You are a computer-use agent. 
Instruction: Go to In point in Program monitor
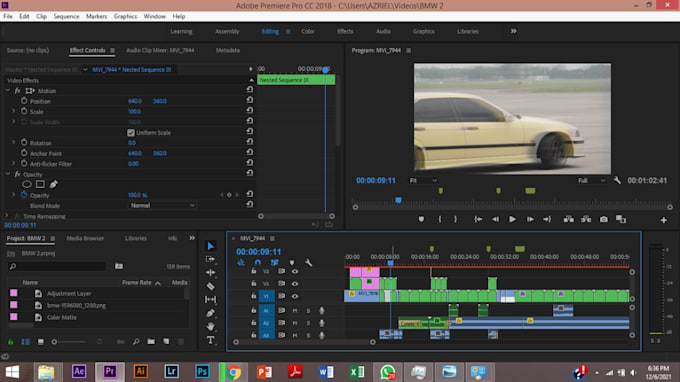tap(478, 219)
